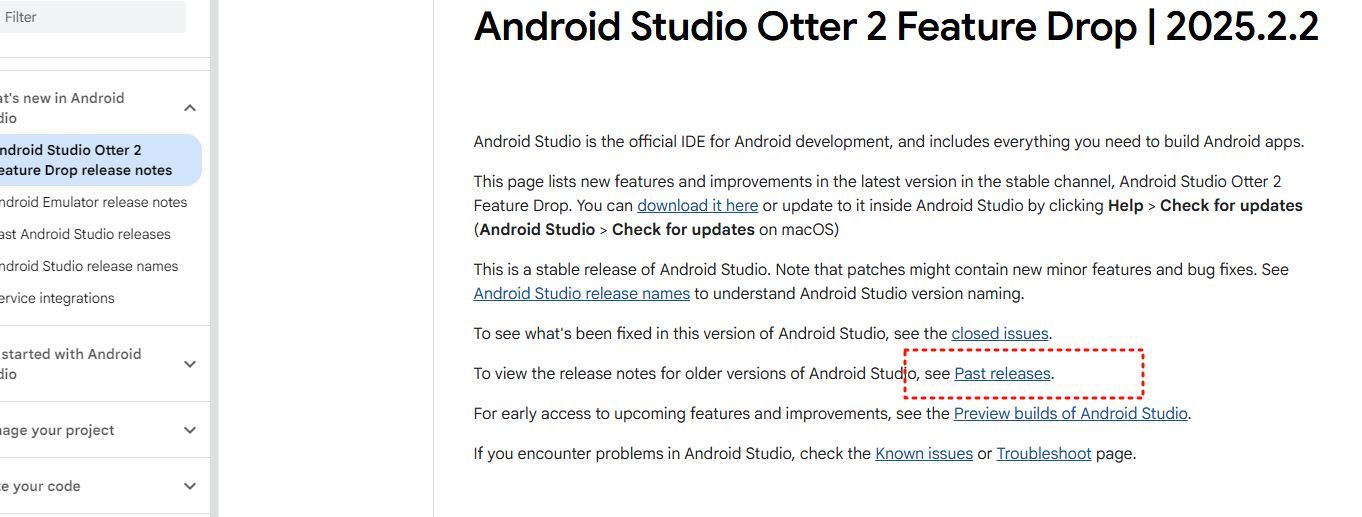The width and height of the screenshot is (1362, 517).
Task: Click the 'download it here' link
Action: pyautogui.click(x=697, y=205)
